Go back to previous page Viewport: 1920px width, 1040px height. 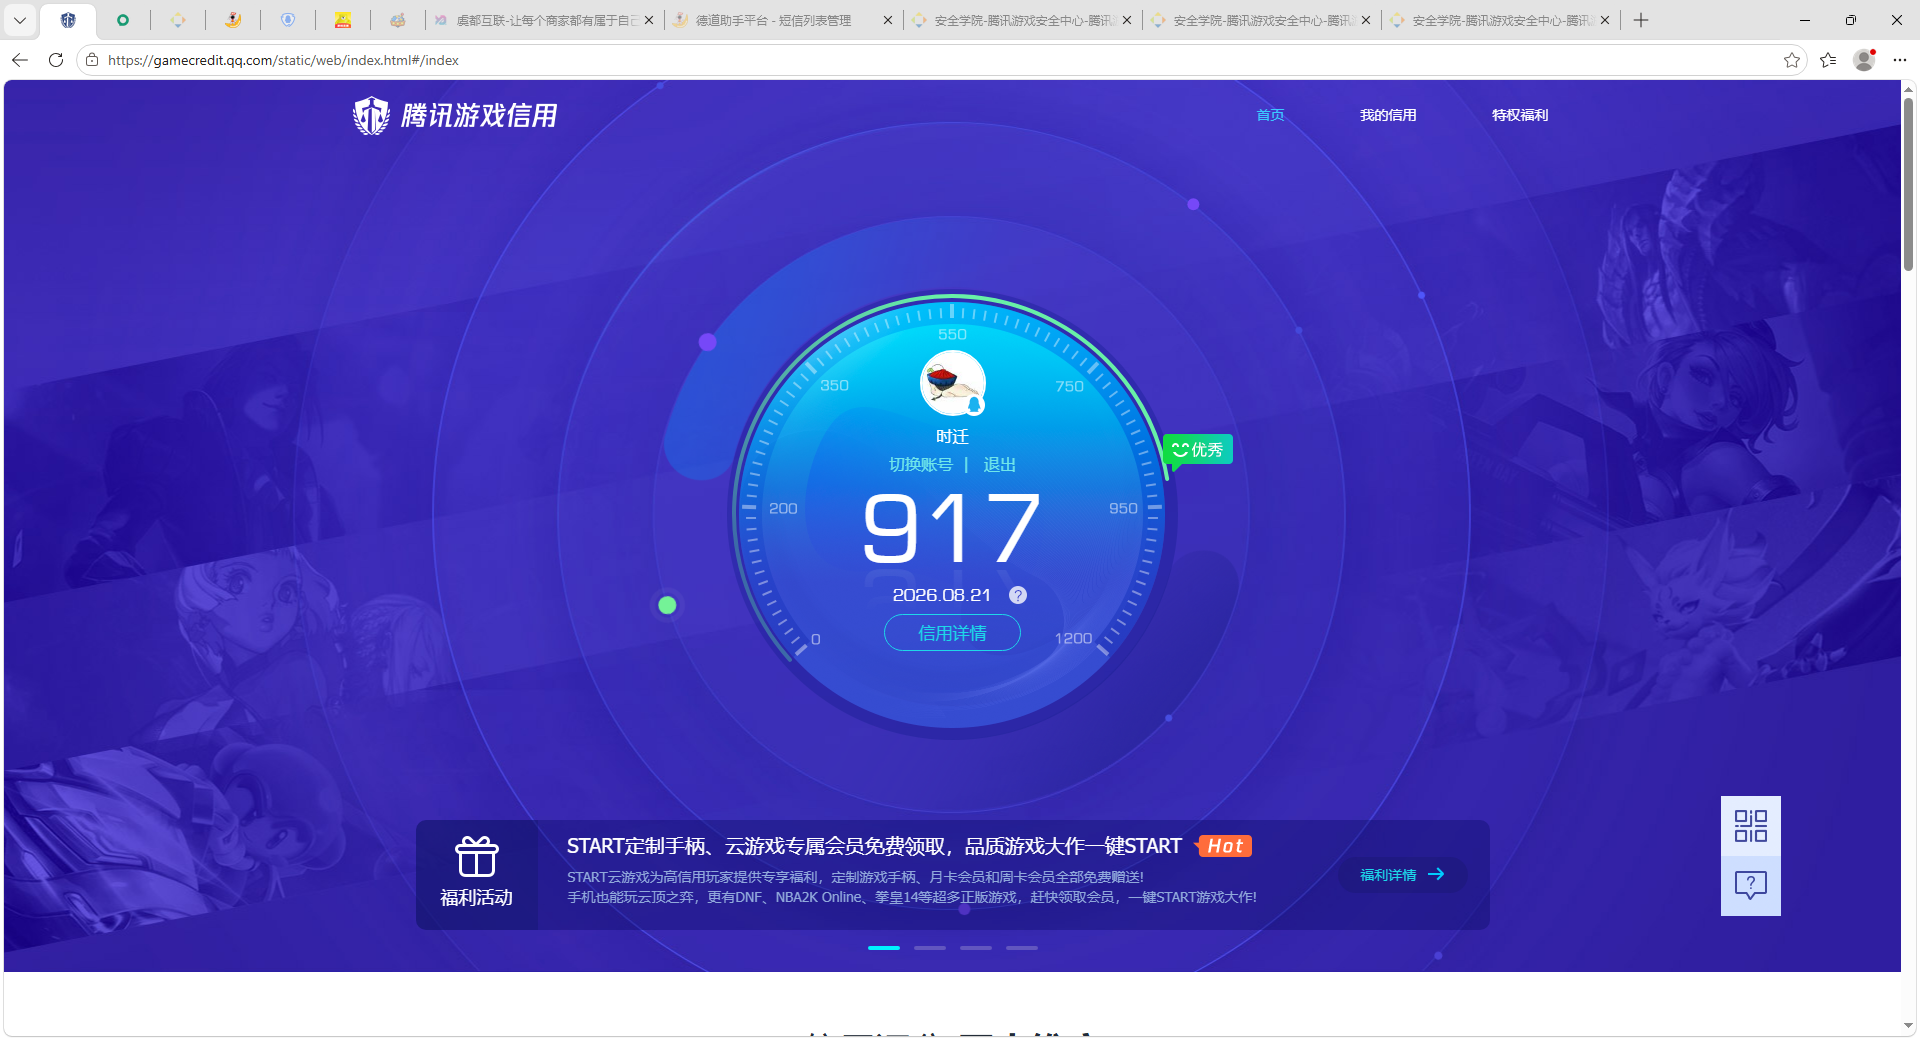point(20,60)
